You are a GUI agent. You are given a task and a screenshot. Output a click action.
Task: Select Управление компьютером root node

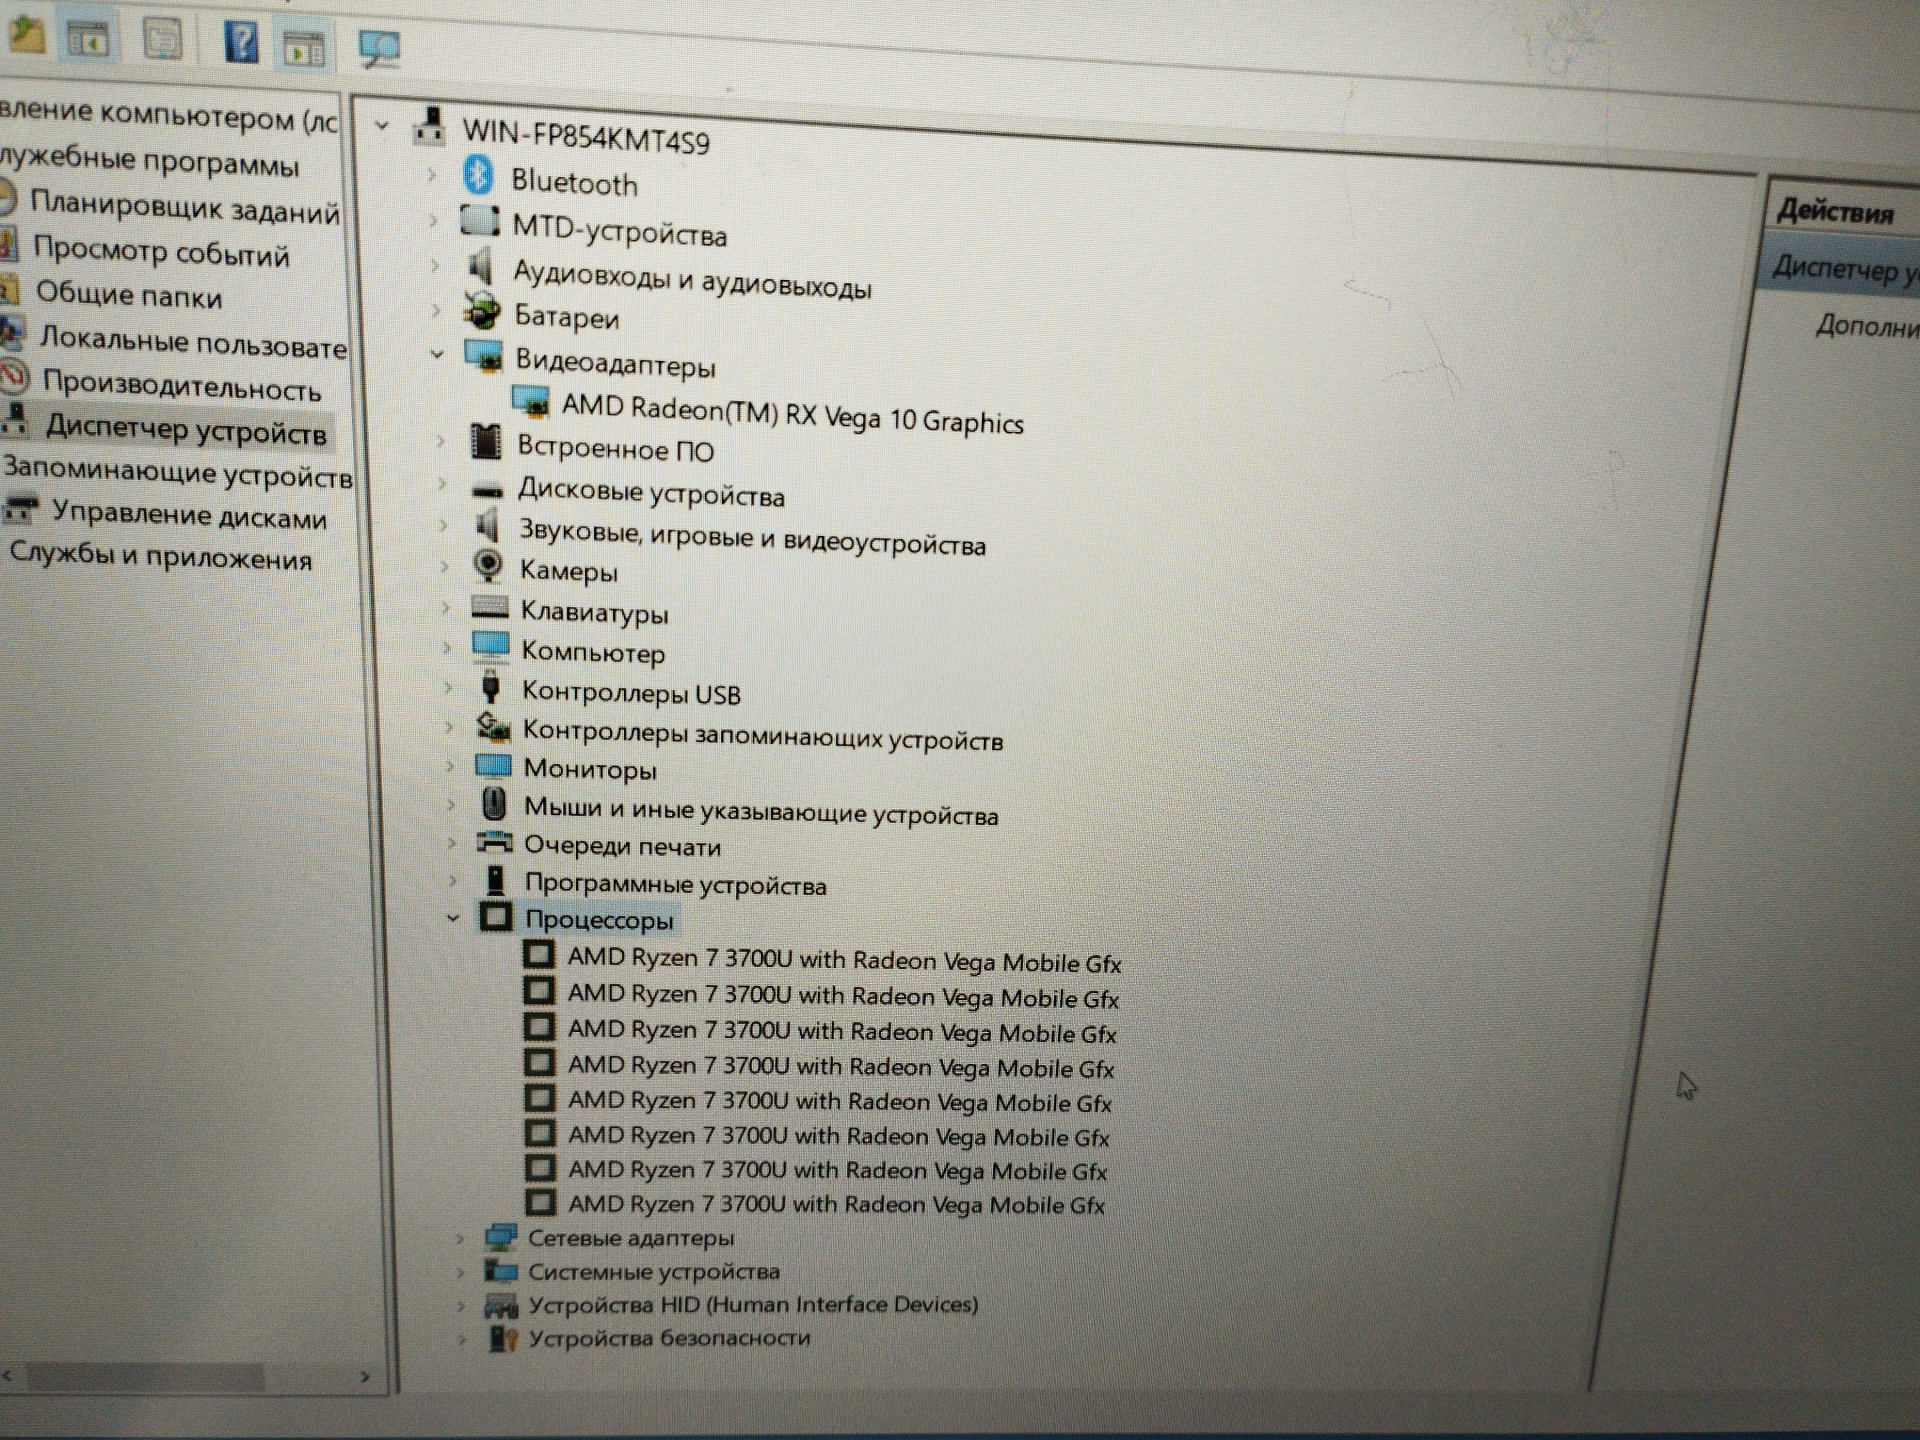(168, 114)
